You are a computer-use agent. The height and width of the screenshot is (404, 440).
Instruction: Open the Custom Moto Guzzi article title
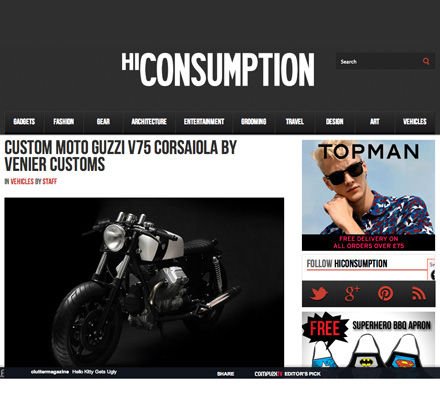coord(120,156)
